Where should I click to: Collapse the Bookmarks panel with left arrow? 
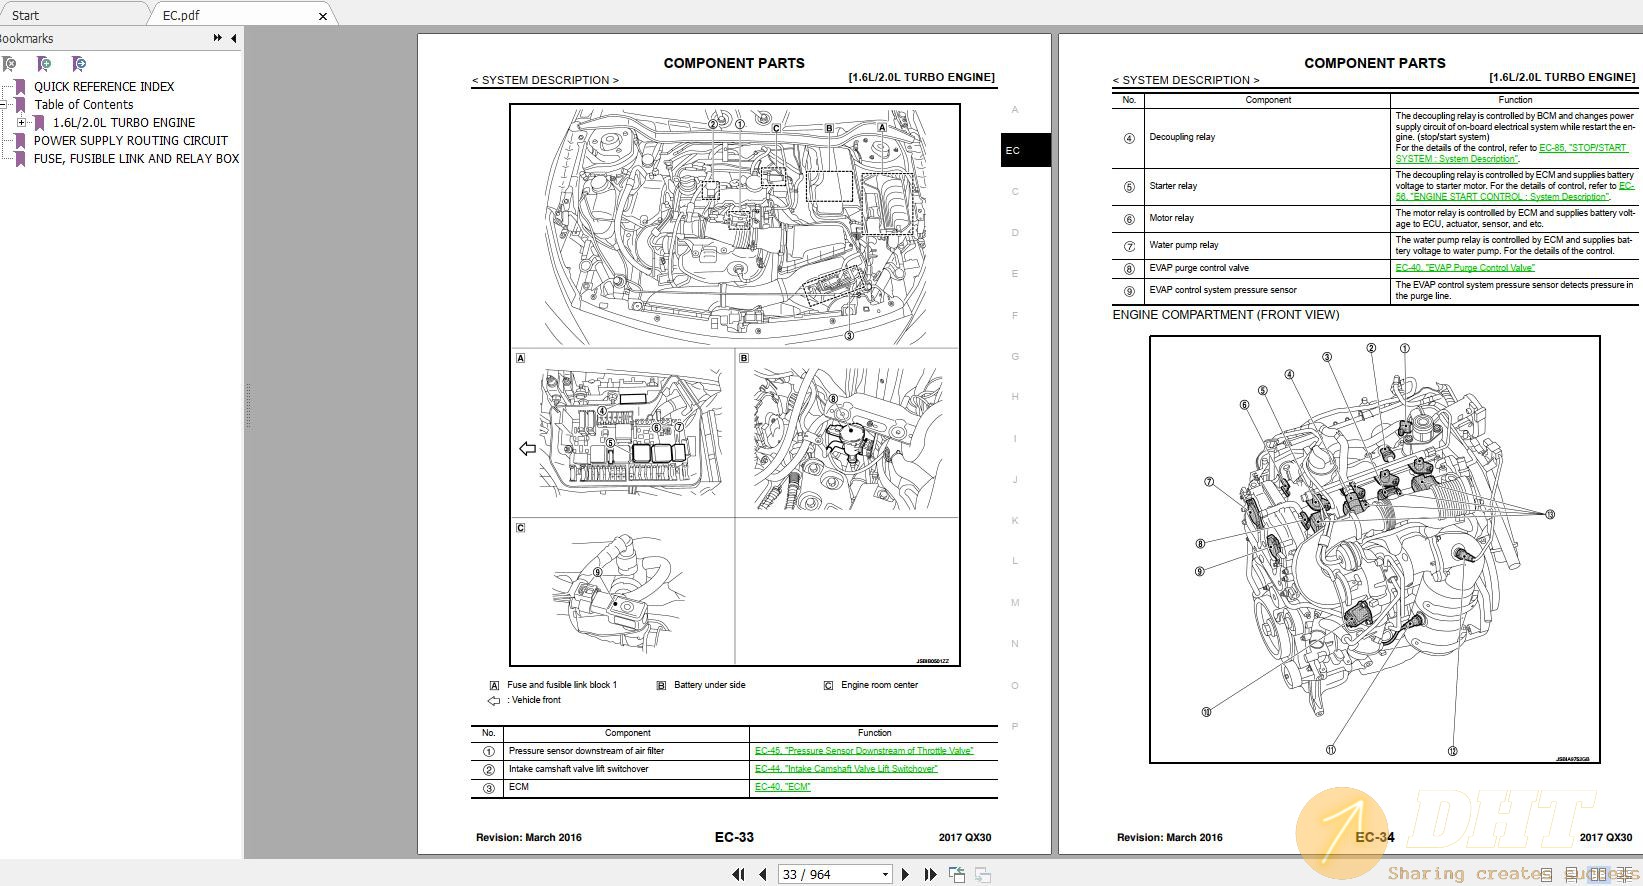234,38
